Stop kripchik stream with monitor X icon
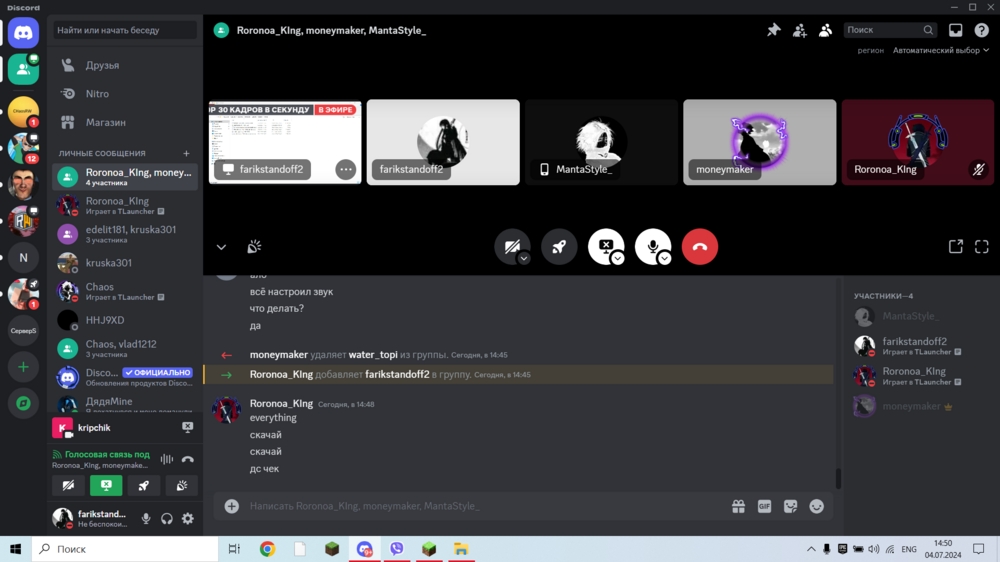The width and height of the screenshot is (1000, 562). [188, 427]
